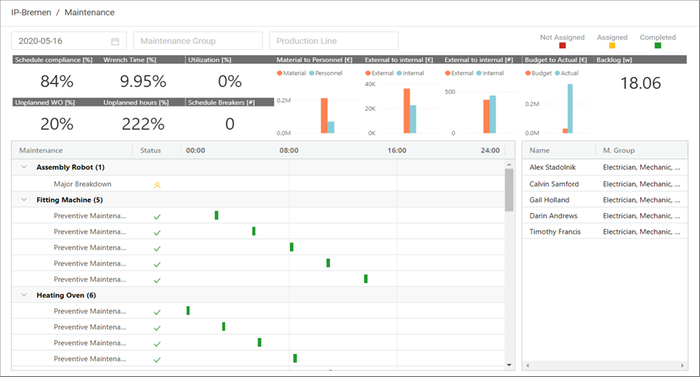Click first Heating Oven completed checkmark
Image resolution: width=700 pixels, height=377 pixels.
[x=157, y=312]
